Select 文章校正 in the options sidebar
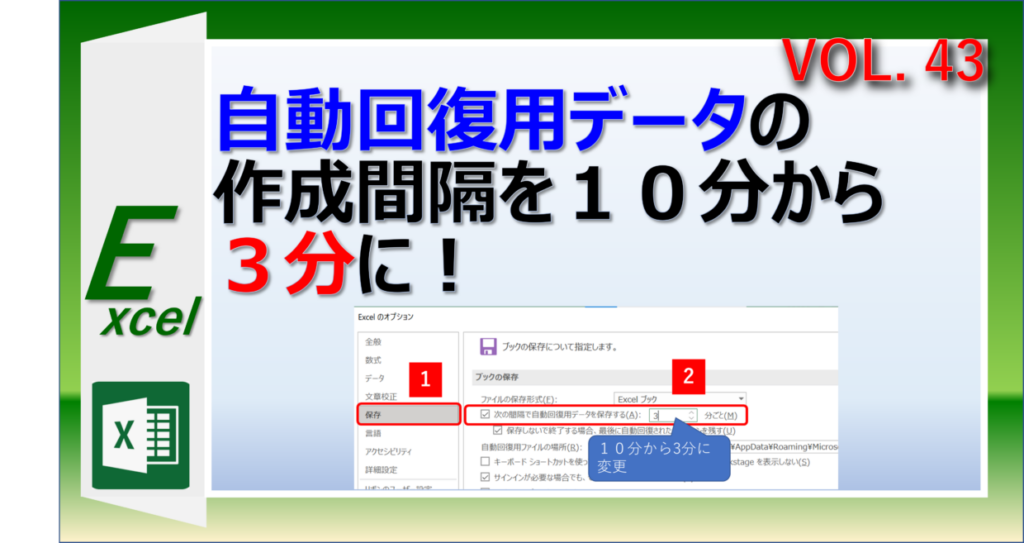1024x543 pixels. tap(381, 397)
